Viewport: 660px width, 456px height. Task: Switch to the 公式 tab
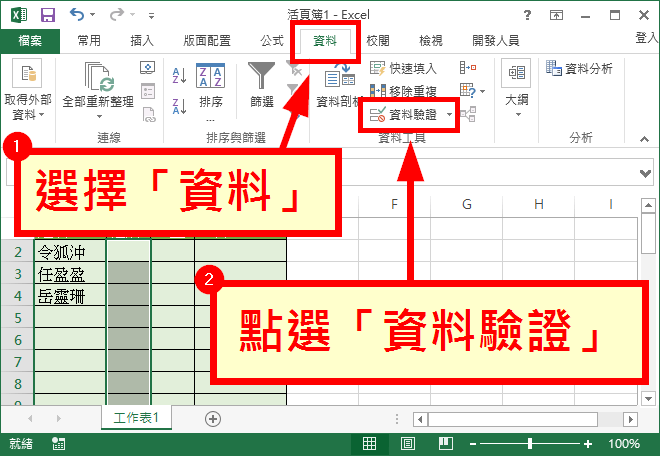pos(271,41)
